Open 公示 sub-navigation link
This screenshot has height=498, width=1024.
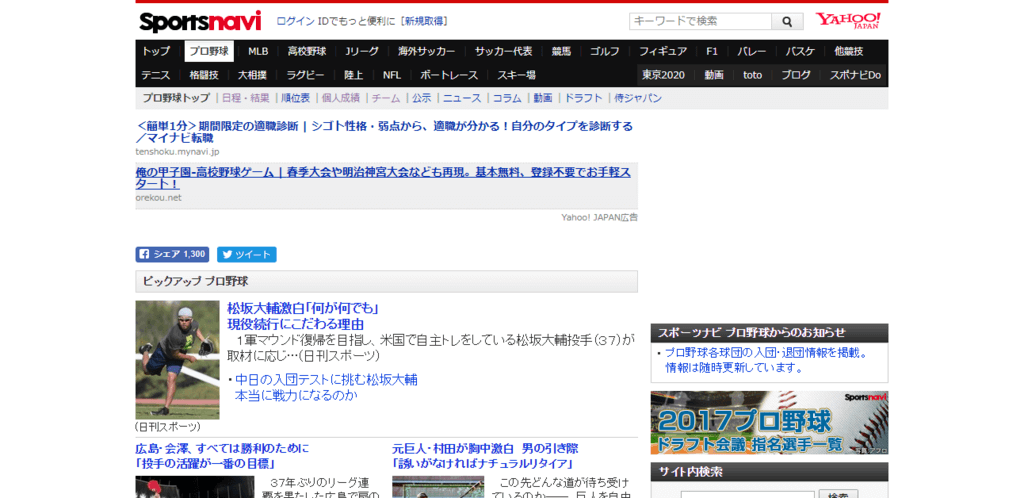click(x=421, y=98)
